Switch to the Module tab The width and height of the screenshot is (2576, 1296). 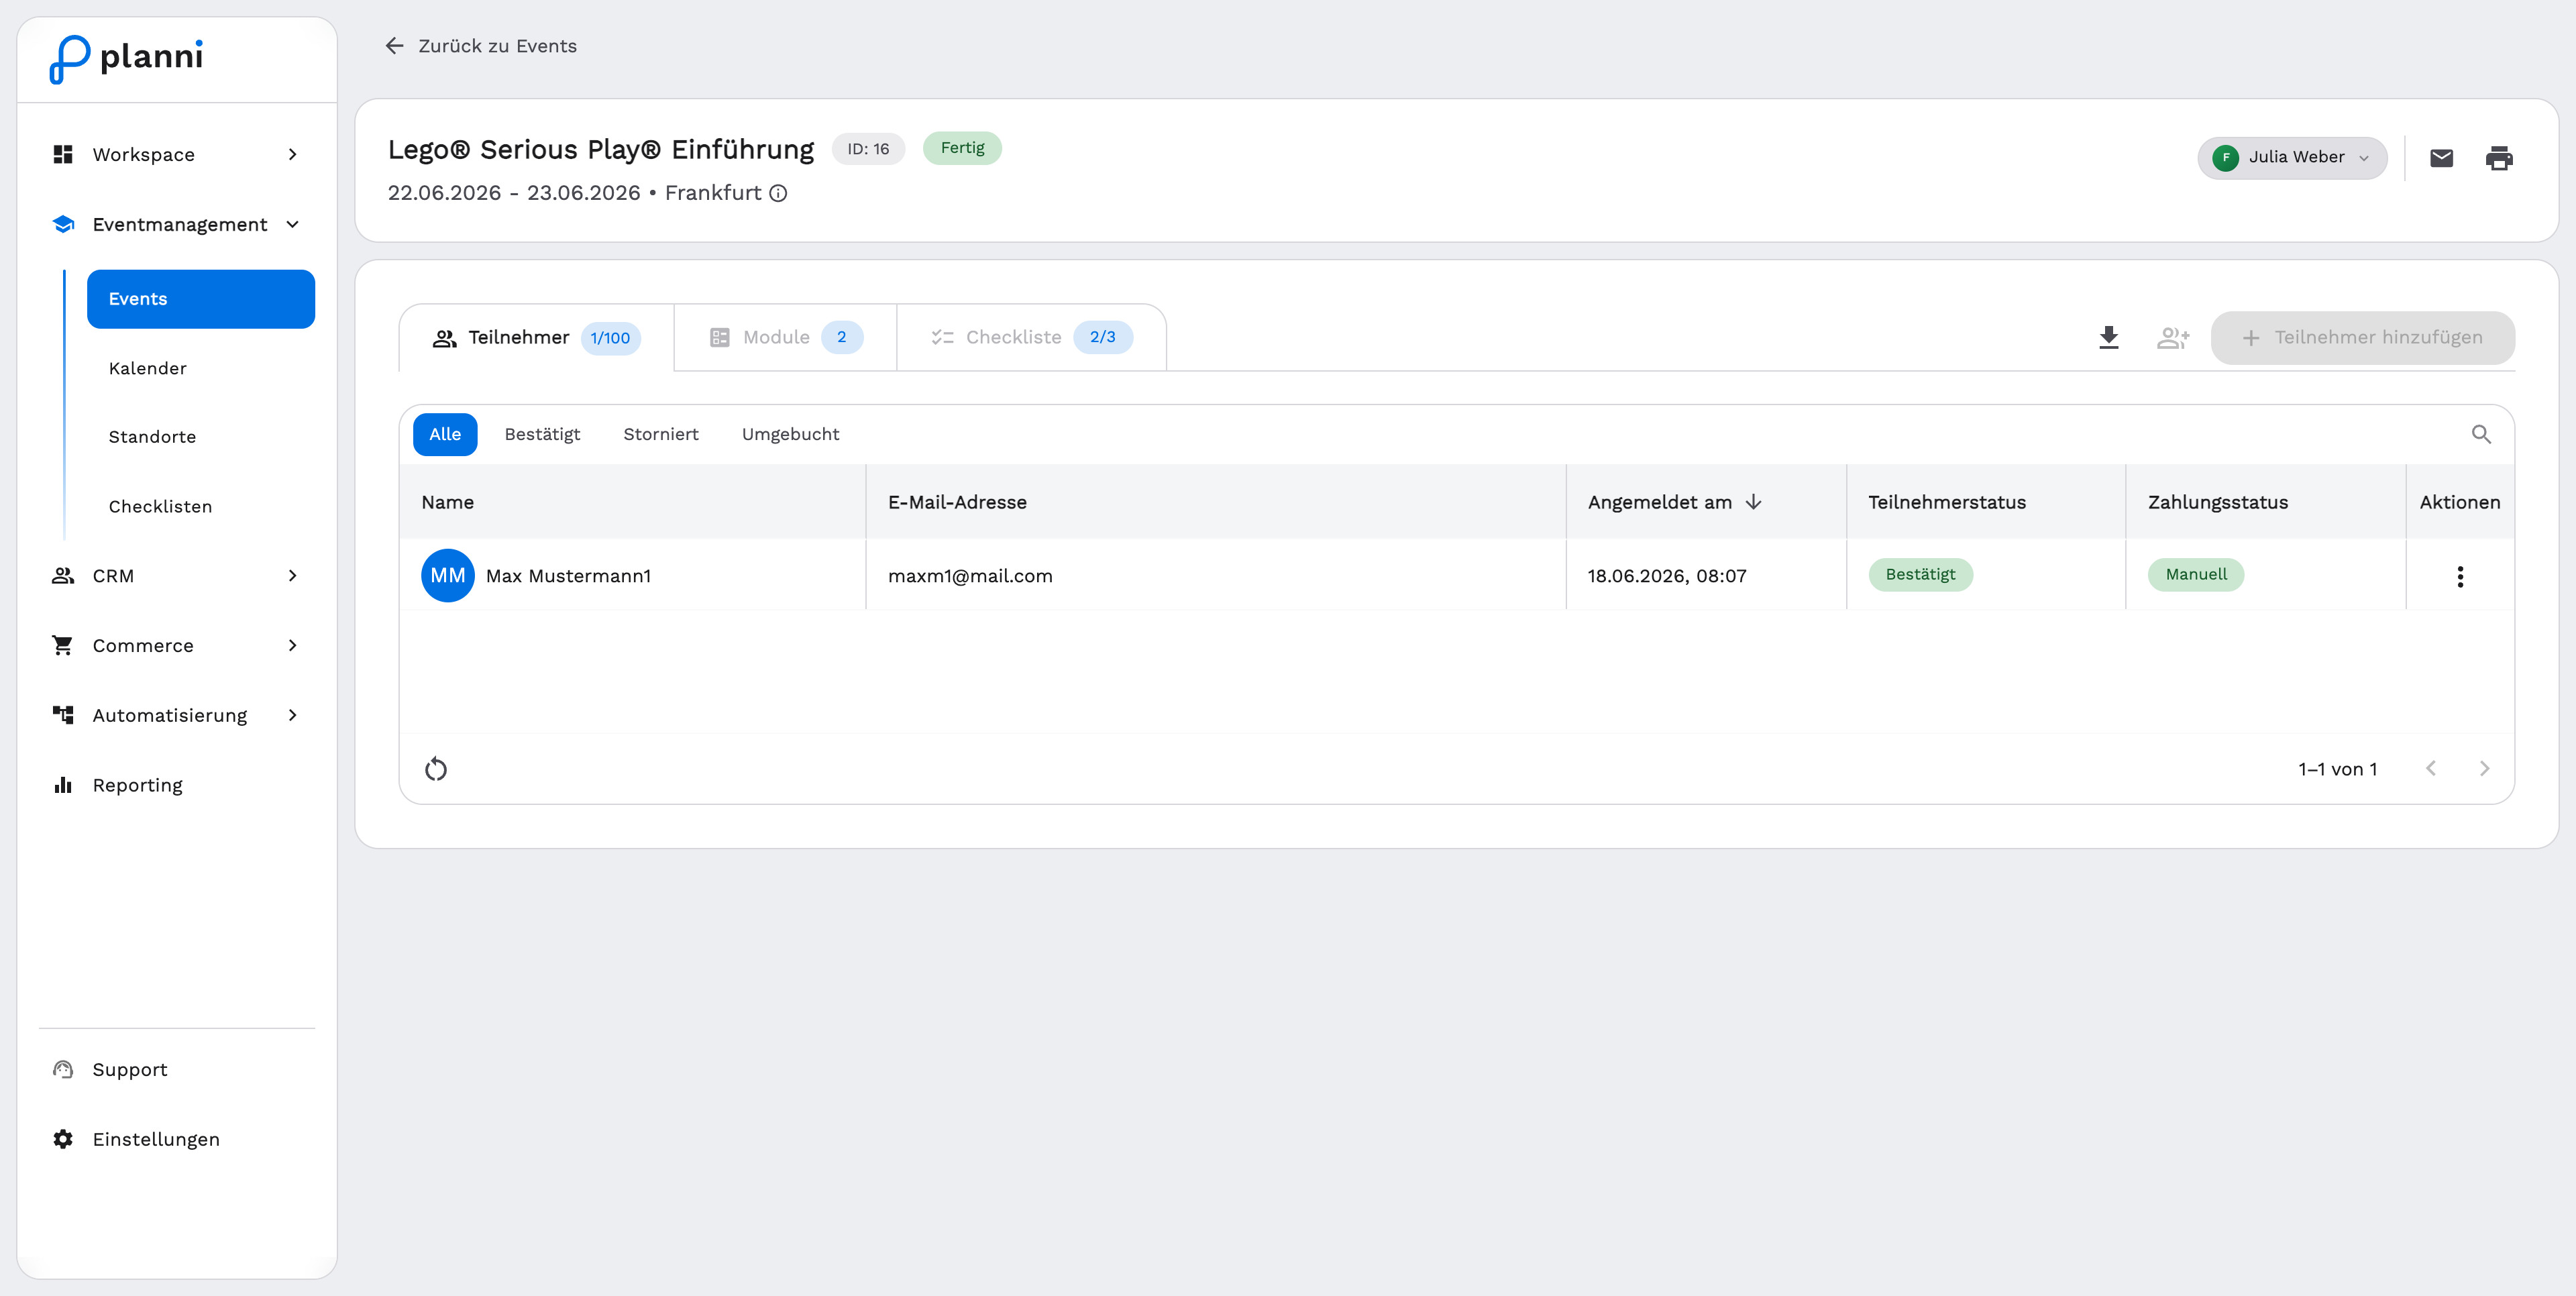(x=785, y=338)
